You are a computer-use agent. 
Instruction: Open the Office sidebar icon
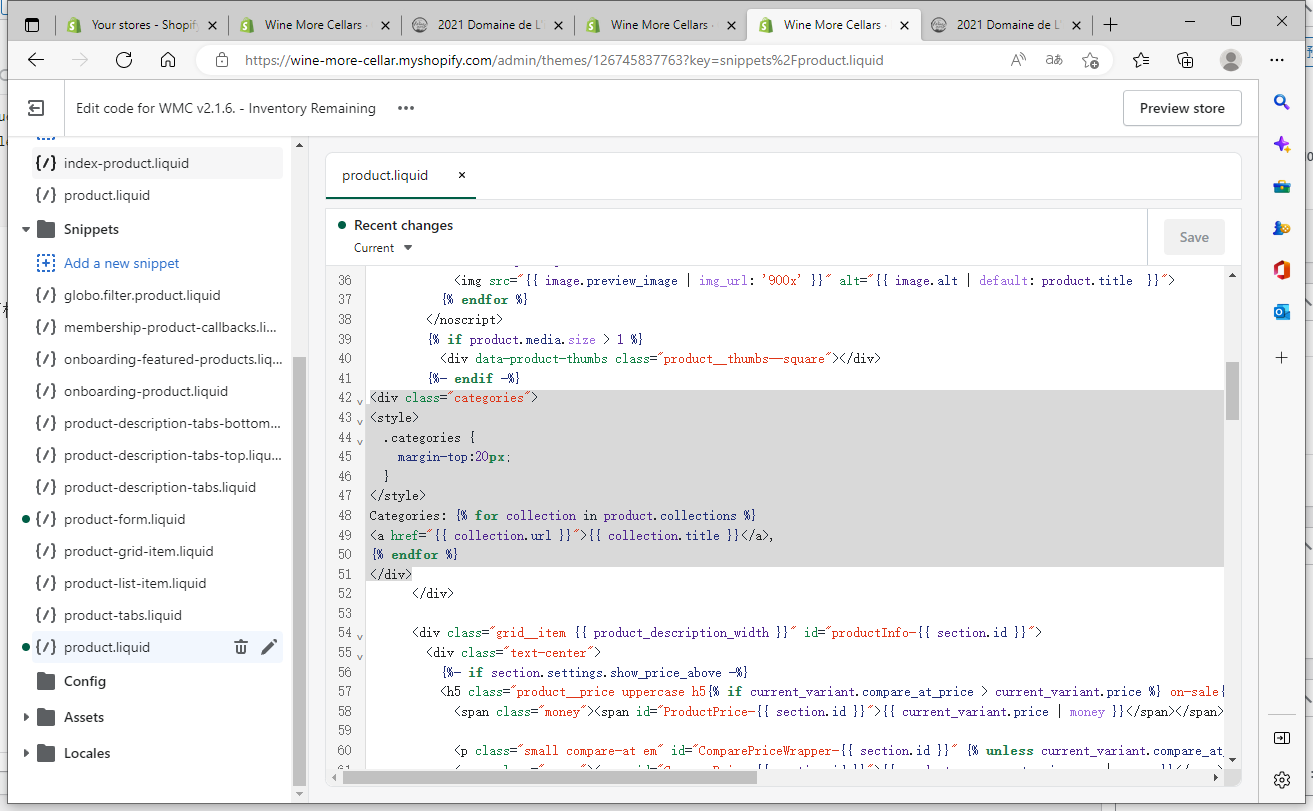coord(1282,270)
